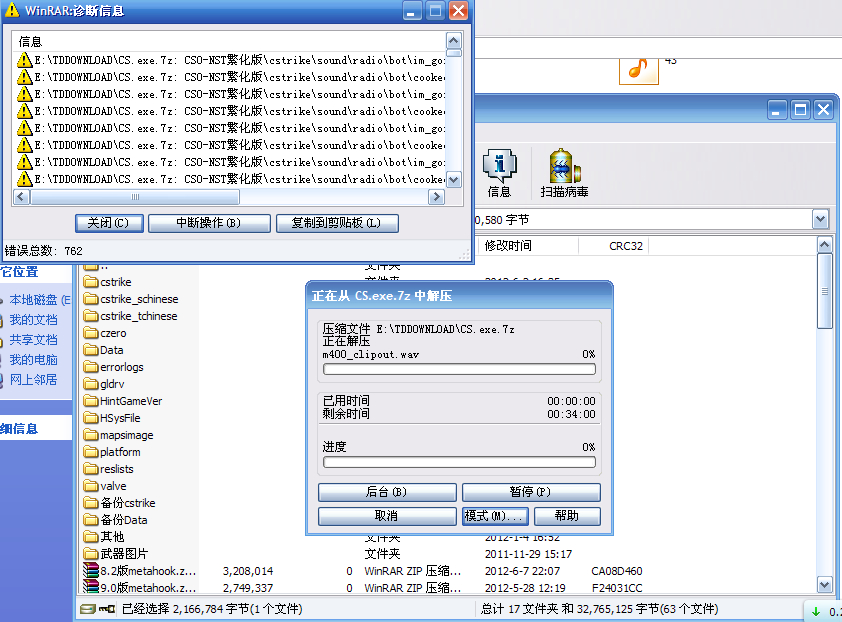
Task: Click the HintGameVer folder icon
Action: pyautogui.click(x=91, y=401)
